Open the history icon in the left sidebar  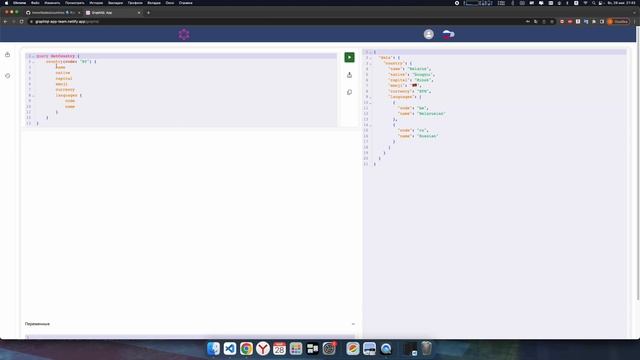pyautogui.click(x=7, y=76)
